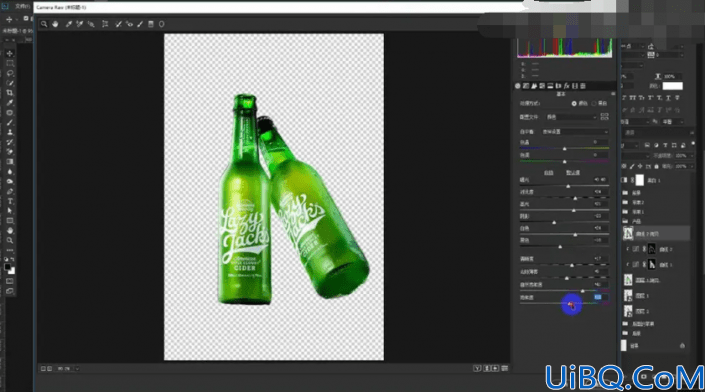The height and width of the screenshot is (392, 705).
Task: Open the profile browser grid icon
Action: (605, 116)
